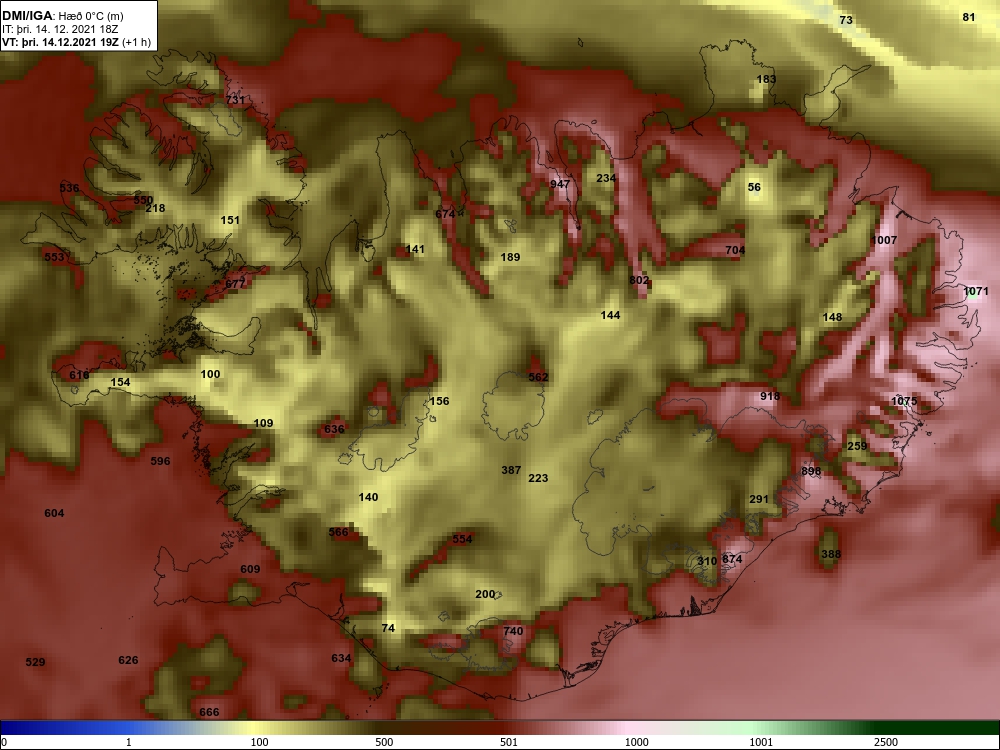Click the 1007 height value

coord(884,240)
